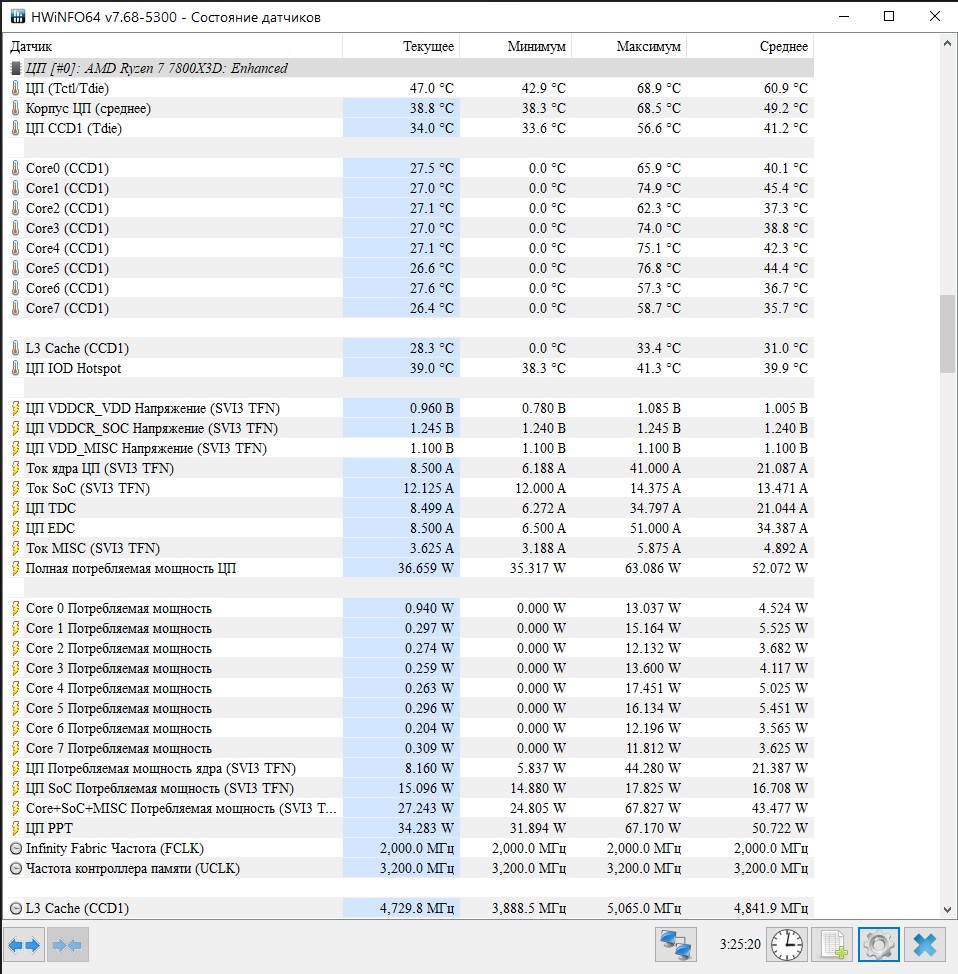Click the Минимум column header
Screen dimensions: 958x974
[x=516, y=47]
